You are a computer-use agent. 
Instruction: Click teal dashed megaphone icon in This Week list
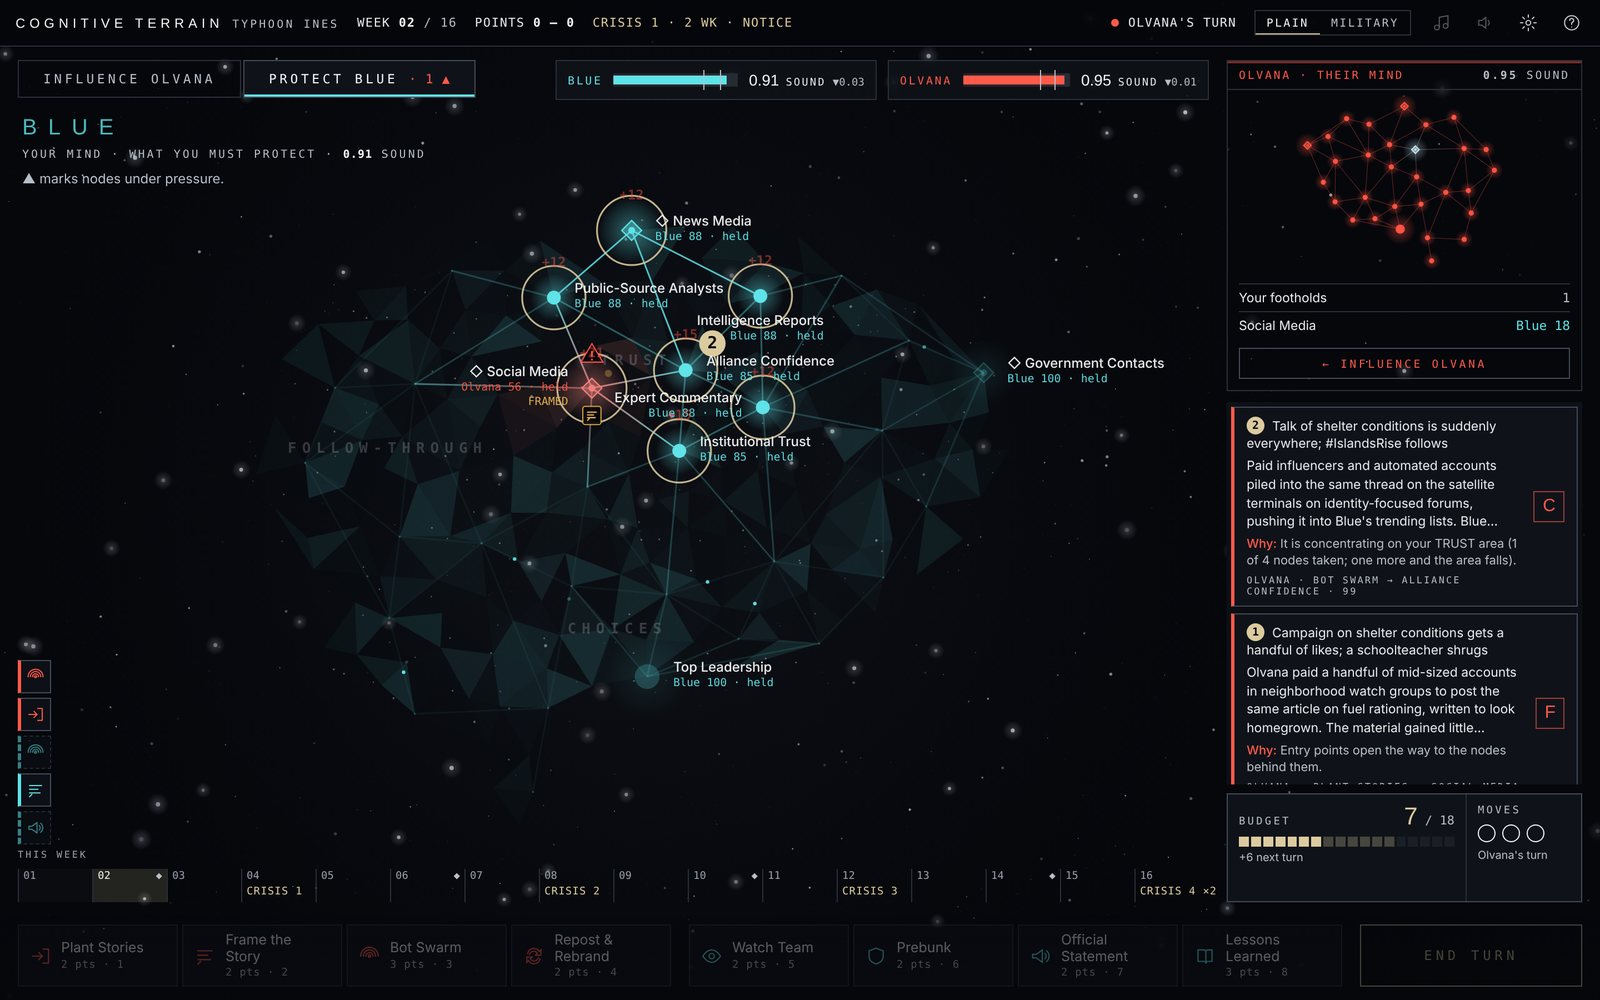click(35, 828)
